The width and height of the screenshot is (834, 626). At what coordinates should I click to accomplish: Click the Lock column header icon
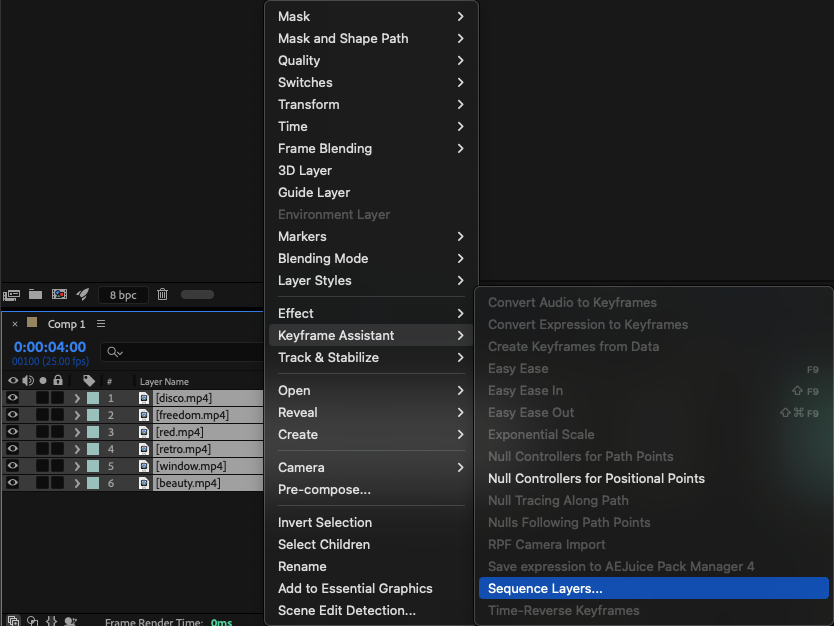pos(58,380)
